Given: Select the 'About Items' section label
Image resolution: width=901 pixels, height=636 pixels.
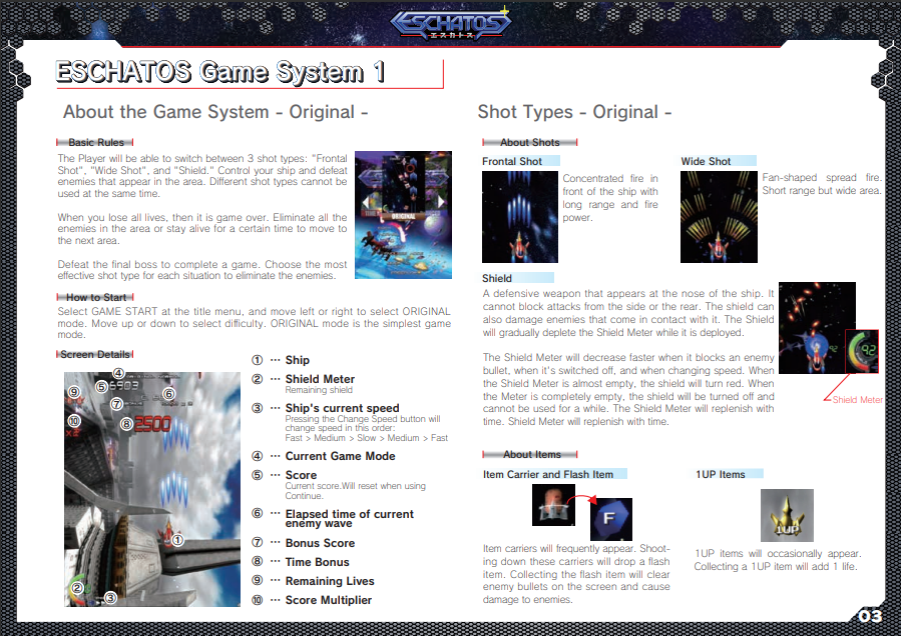Looking at the screenshot, I should click(x=530, y=454).
